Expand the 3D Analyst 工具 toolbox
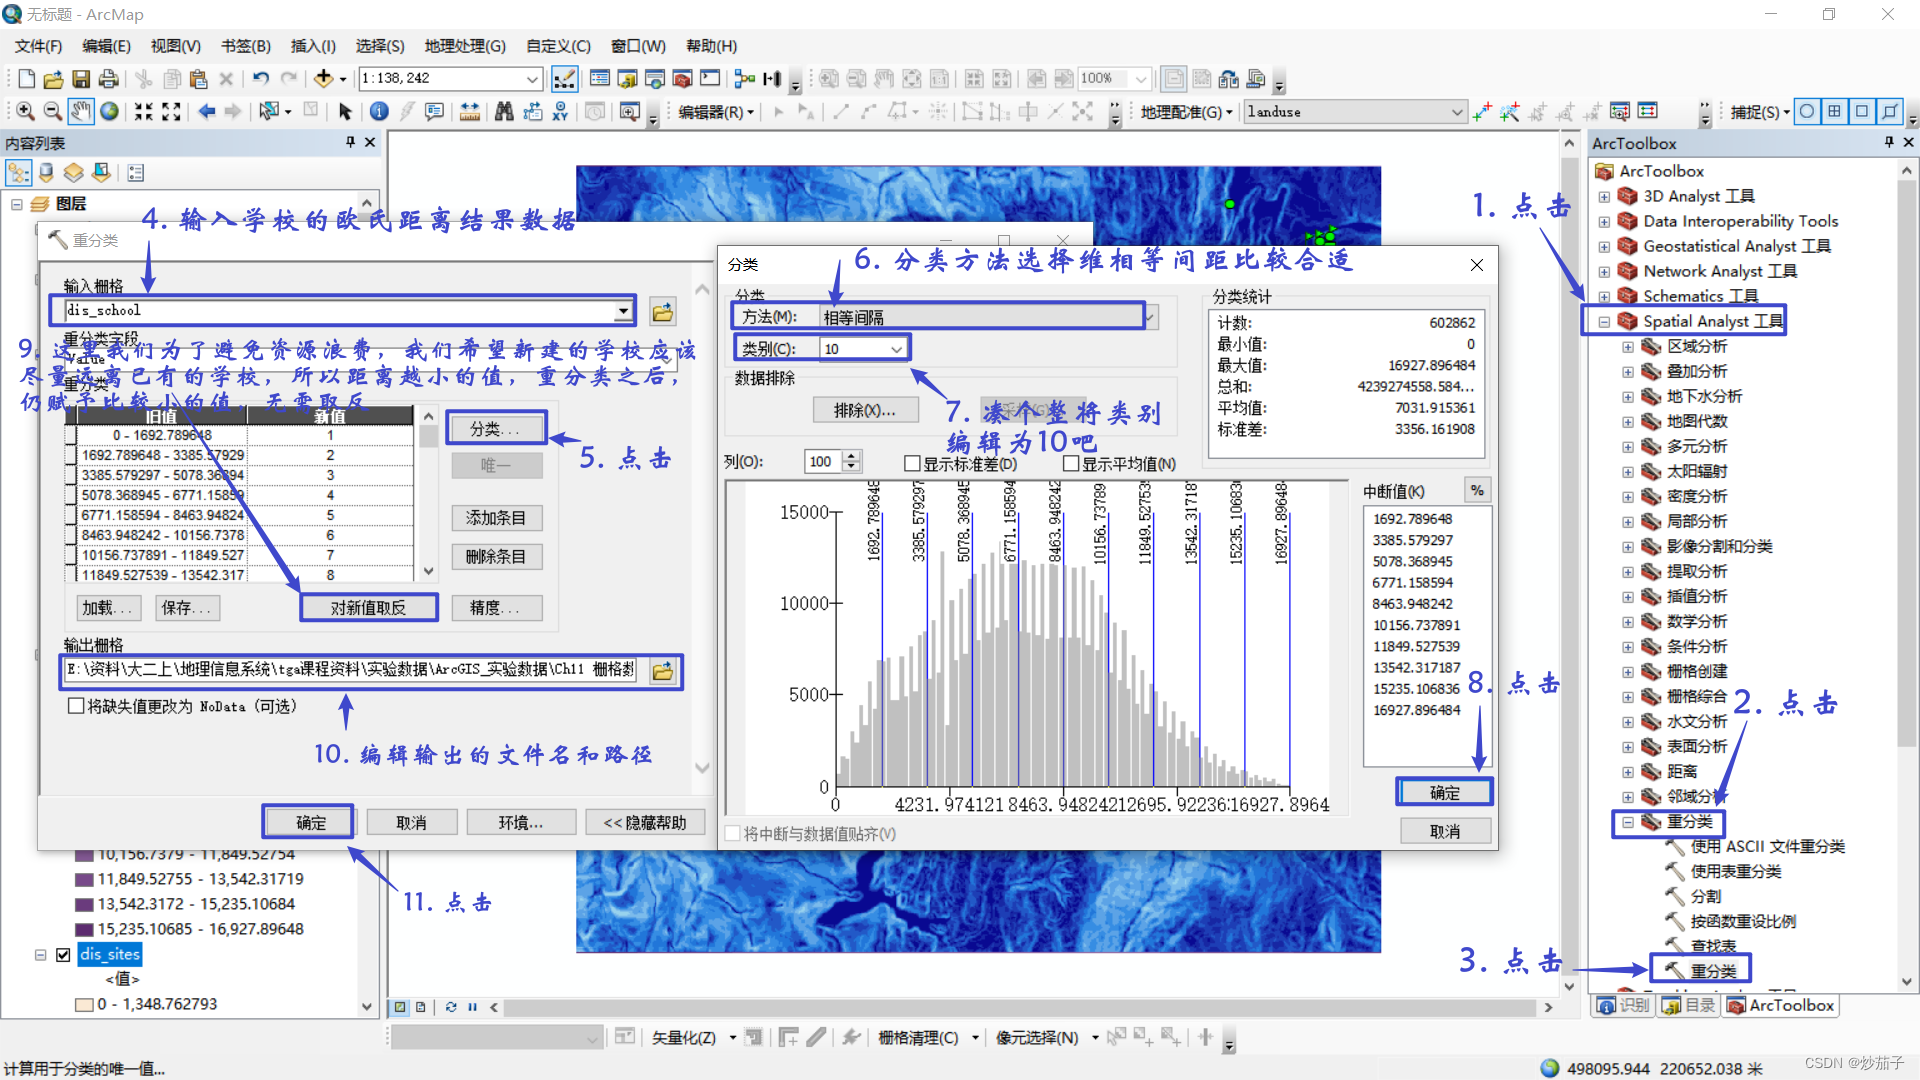This screenshot has height=1080, width=1920. (1604, 197)
